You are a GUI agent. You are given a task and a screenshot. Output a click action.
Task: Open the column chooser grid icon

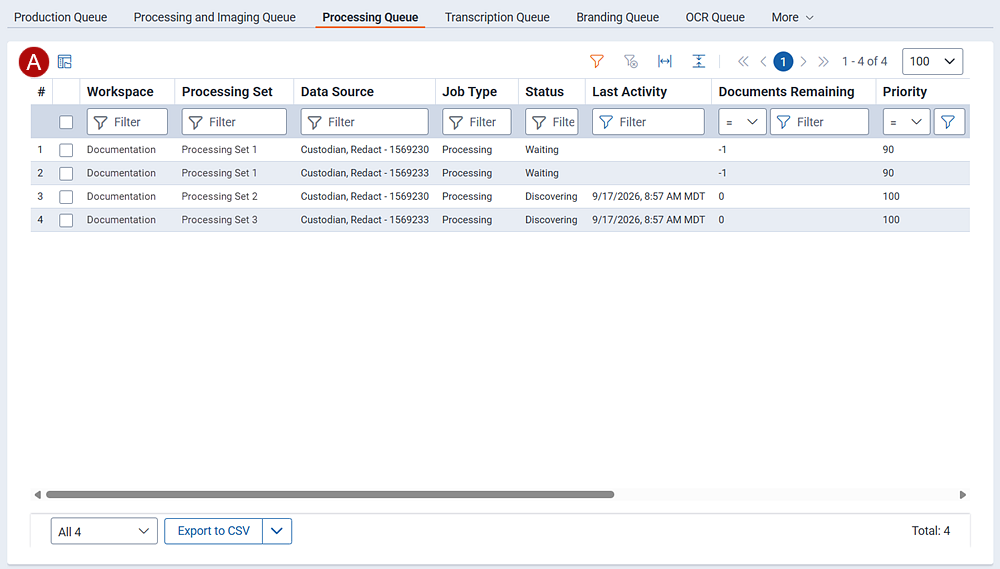click(x=64, y=62)
